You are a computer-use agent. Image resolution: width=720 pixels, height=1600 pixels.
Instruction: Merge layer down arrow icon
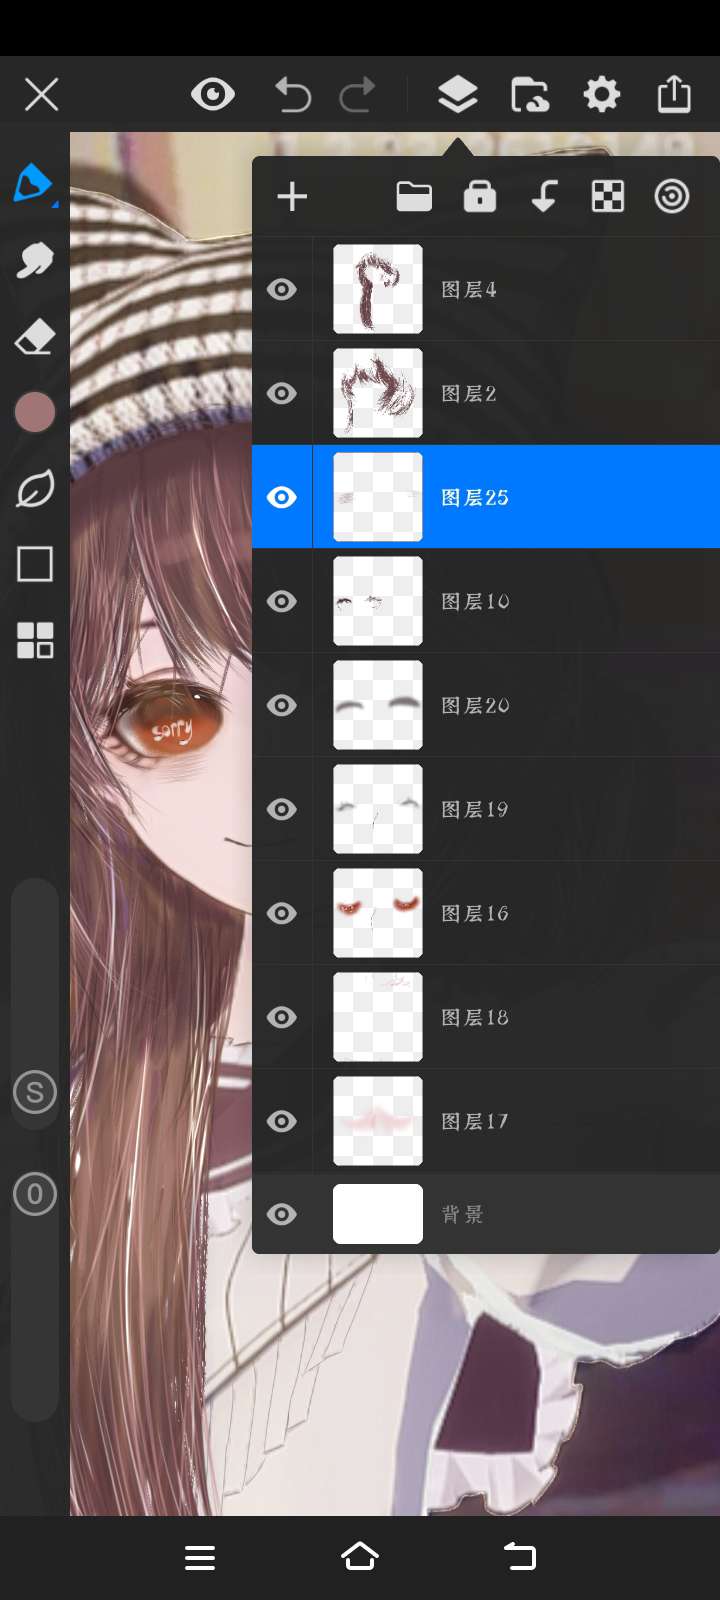[544, 196]
